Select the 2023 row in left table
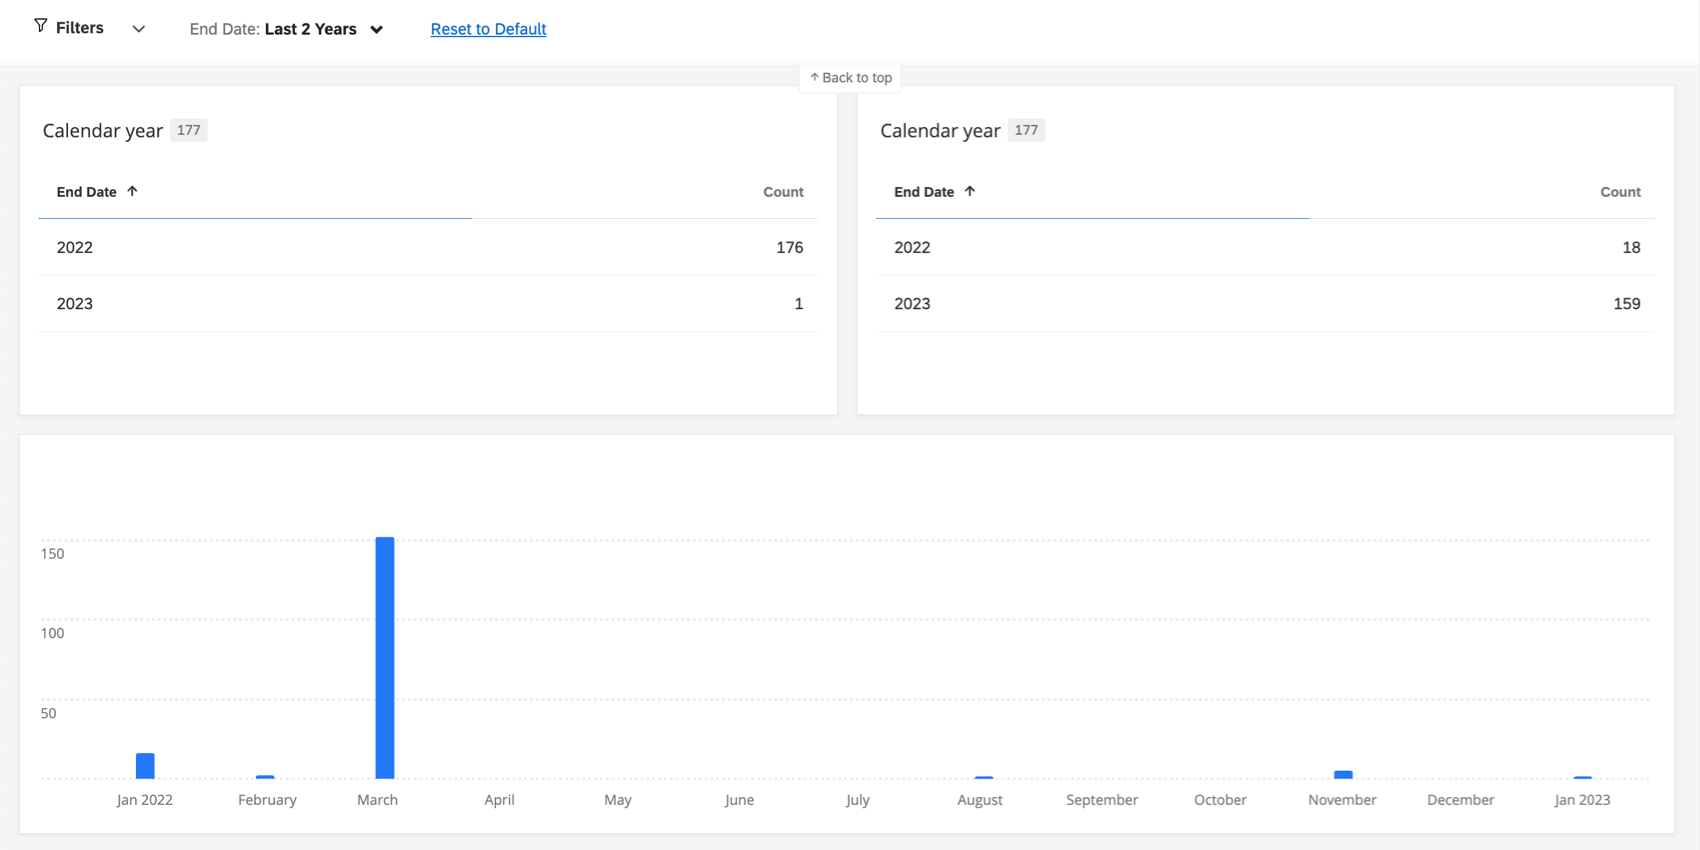Viewport: 1700px width, 850px height. point(428,304)
